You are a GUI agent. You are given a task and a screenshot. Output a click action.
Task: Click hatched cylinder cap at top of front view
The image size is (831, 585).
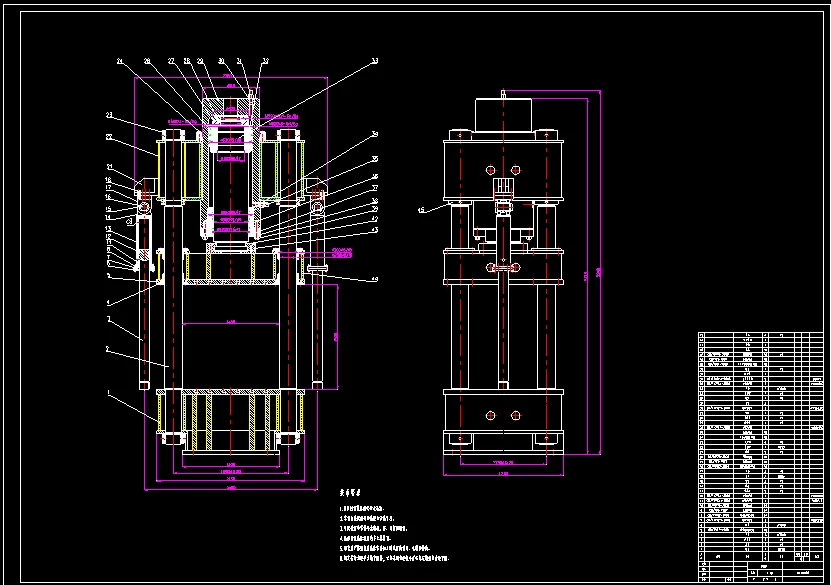[231, 105]
